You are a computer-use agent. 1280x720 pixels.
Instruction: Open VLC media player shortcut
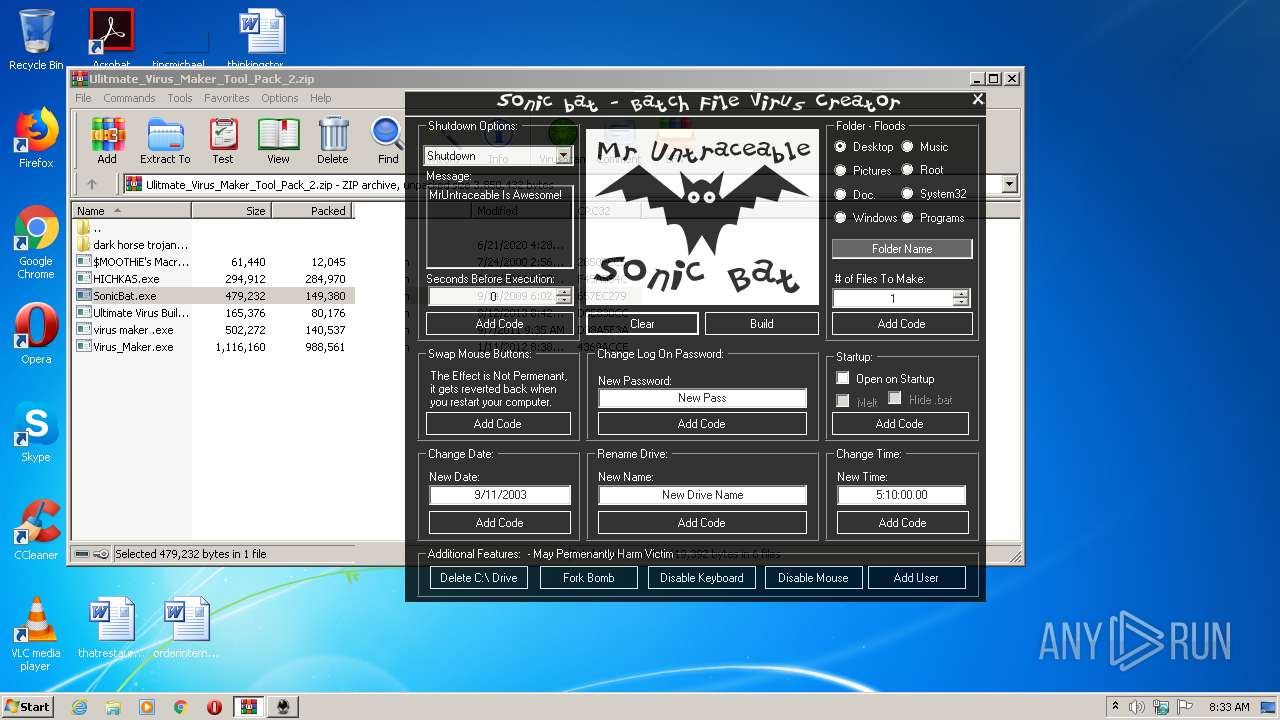(x=36, y=634)
